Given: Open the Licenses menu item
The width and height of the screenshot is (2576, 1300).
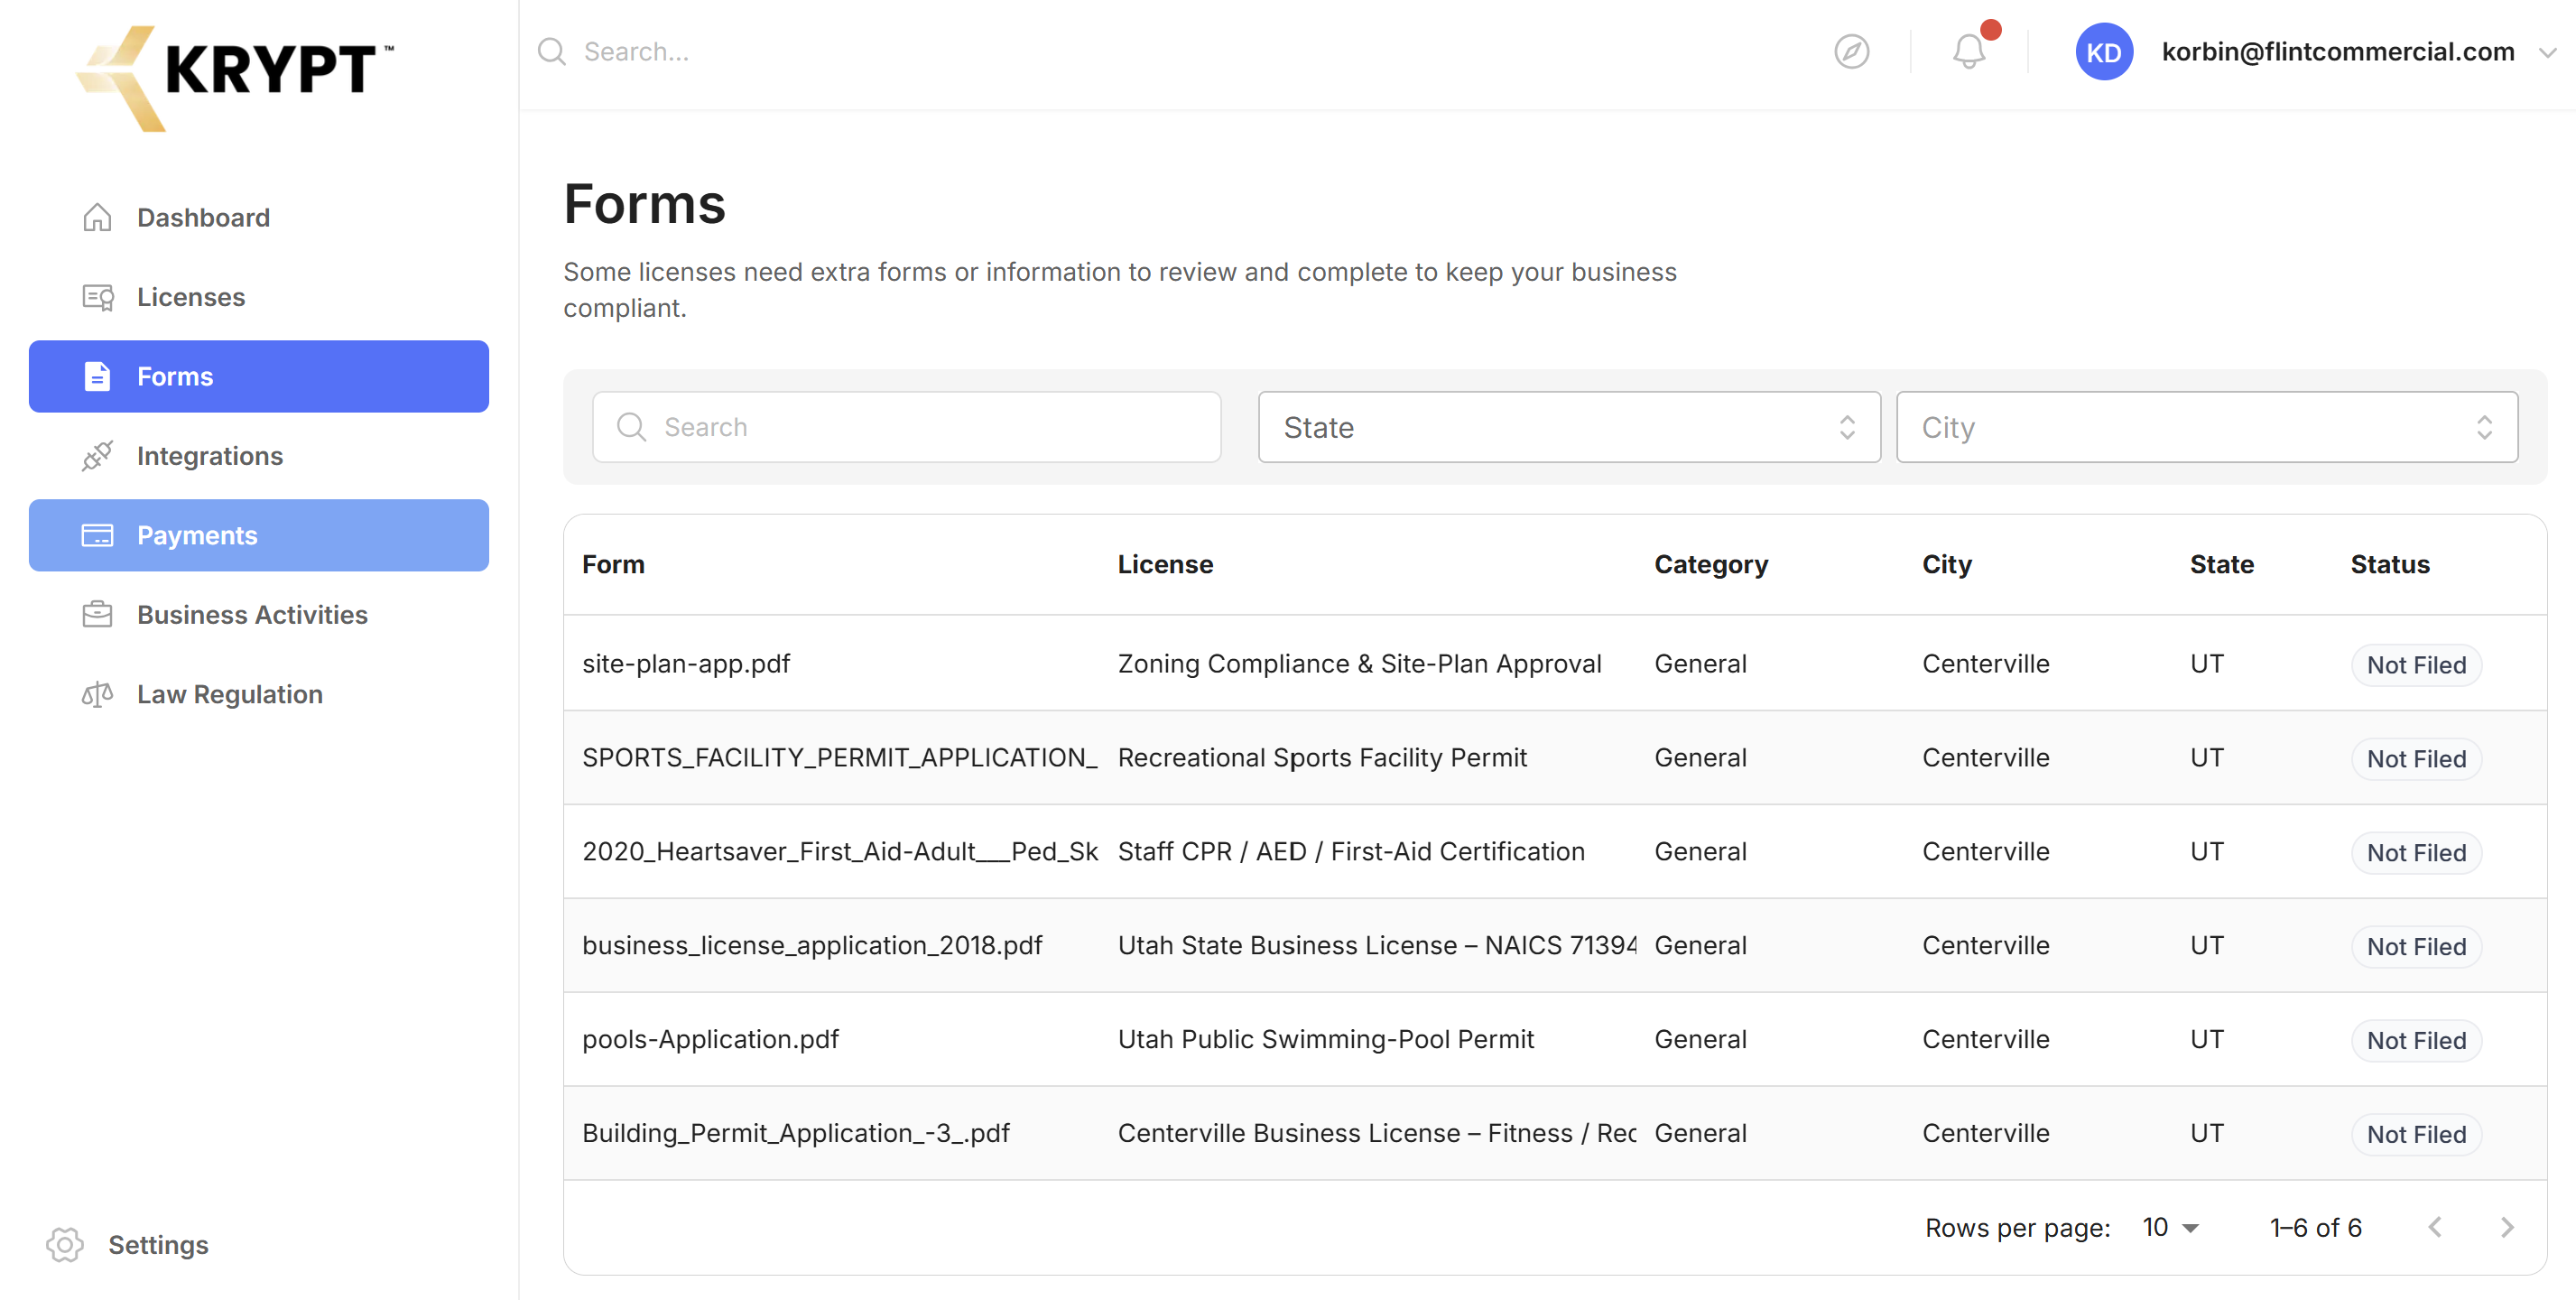Looking at the screenshot, I should 259,297.
